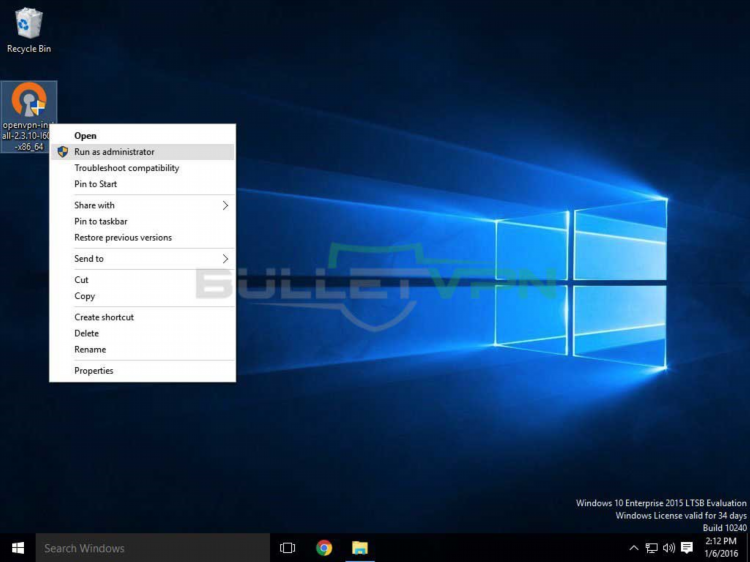Launch Google Chrome from the taskbar
750x562 pixels.
point(324,548)
